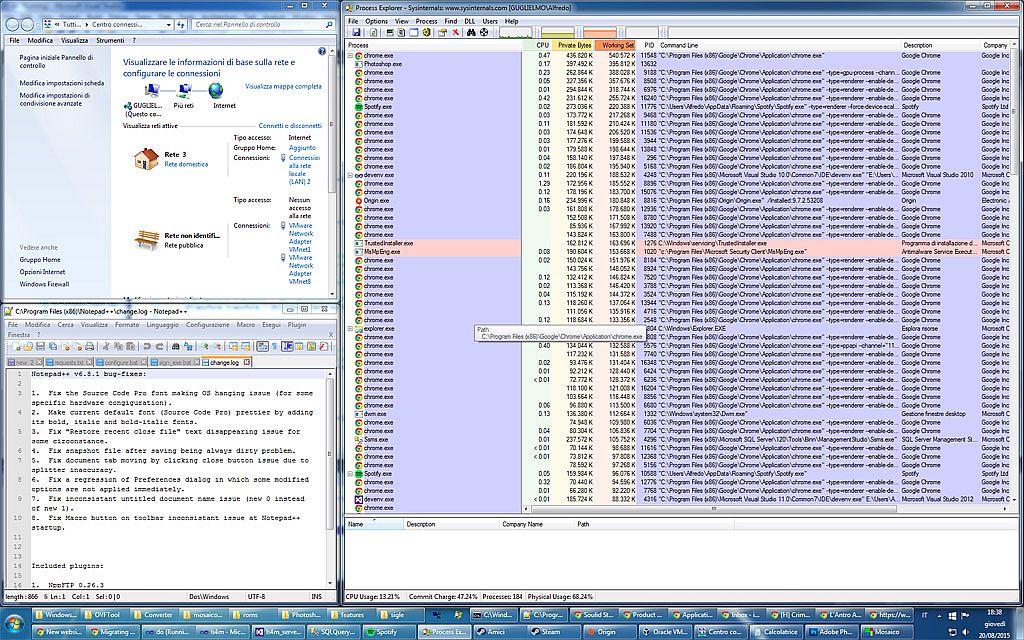Collapse the explorer.exe process tree node
1024x640 pixels.
pos(350,328)
